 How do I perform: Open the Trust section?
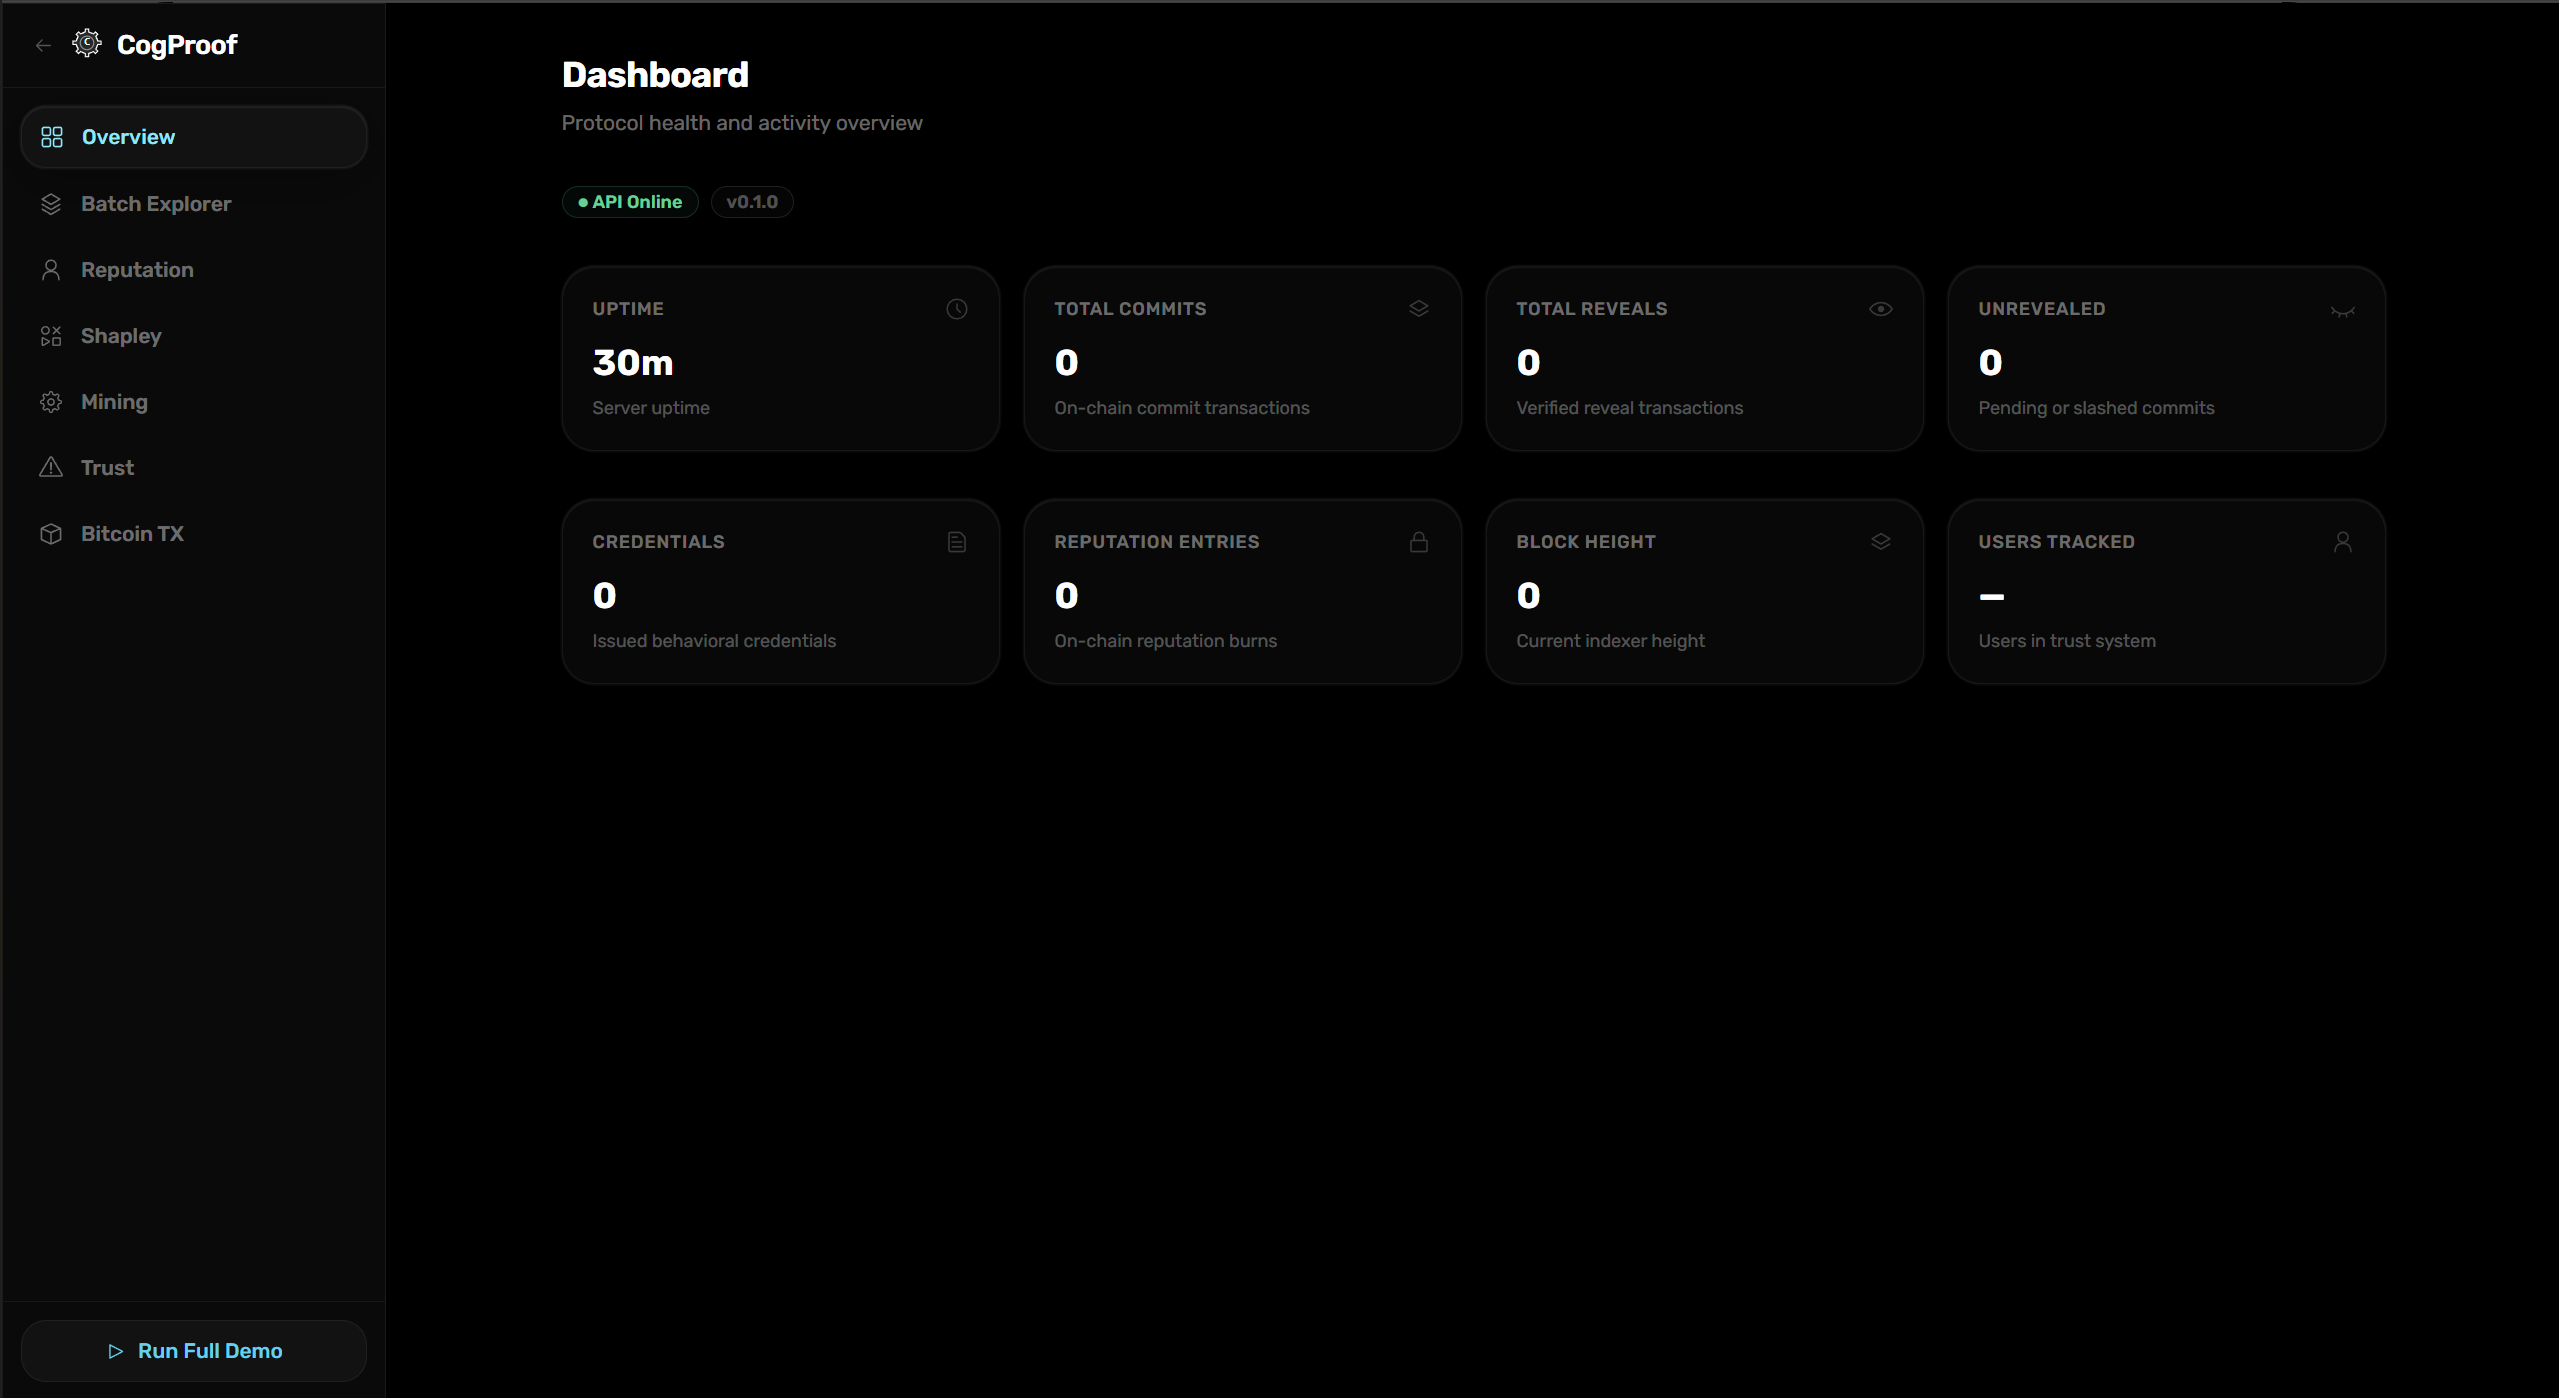(107, 468)
